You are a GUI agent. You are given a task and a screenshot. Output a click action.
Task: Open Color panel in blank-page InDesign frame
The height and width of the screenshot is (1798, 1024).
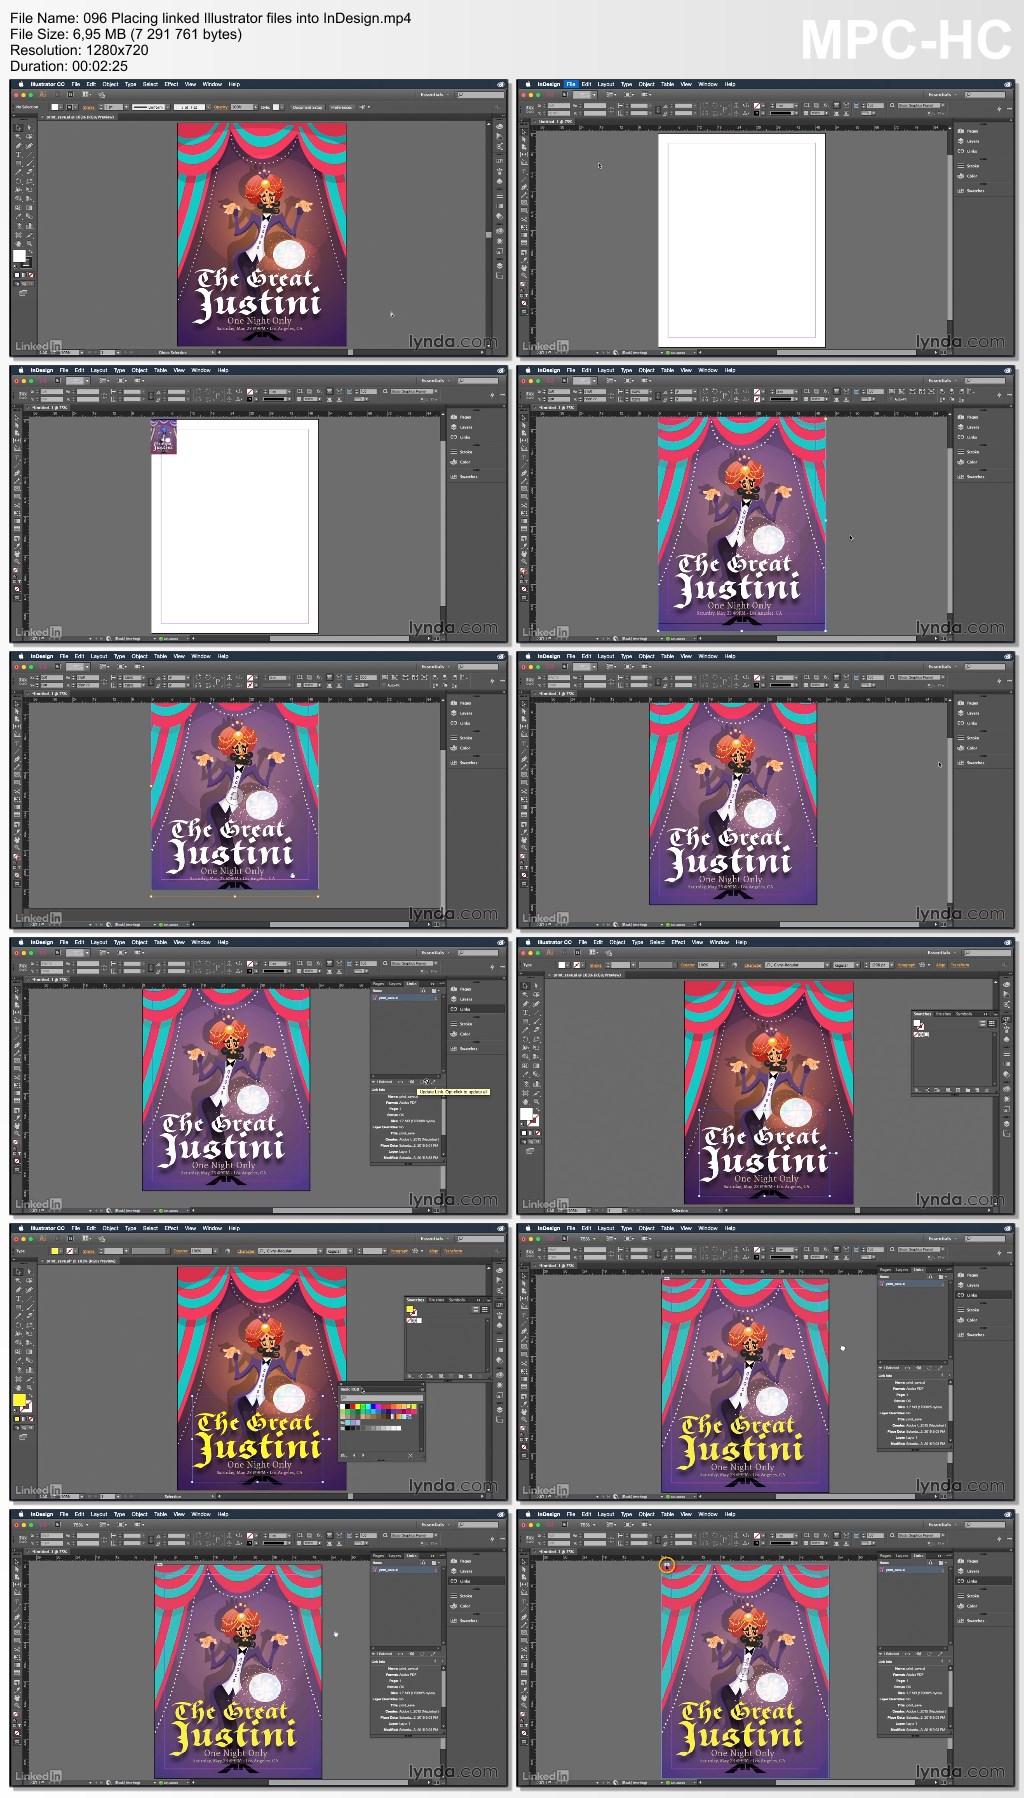967,176
